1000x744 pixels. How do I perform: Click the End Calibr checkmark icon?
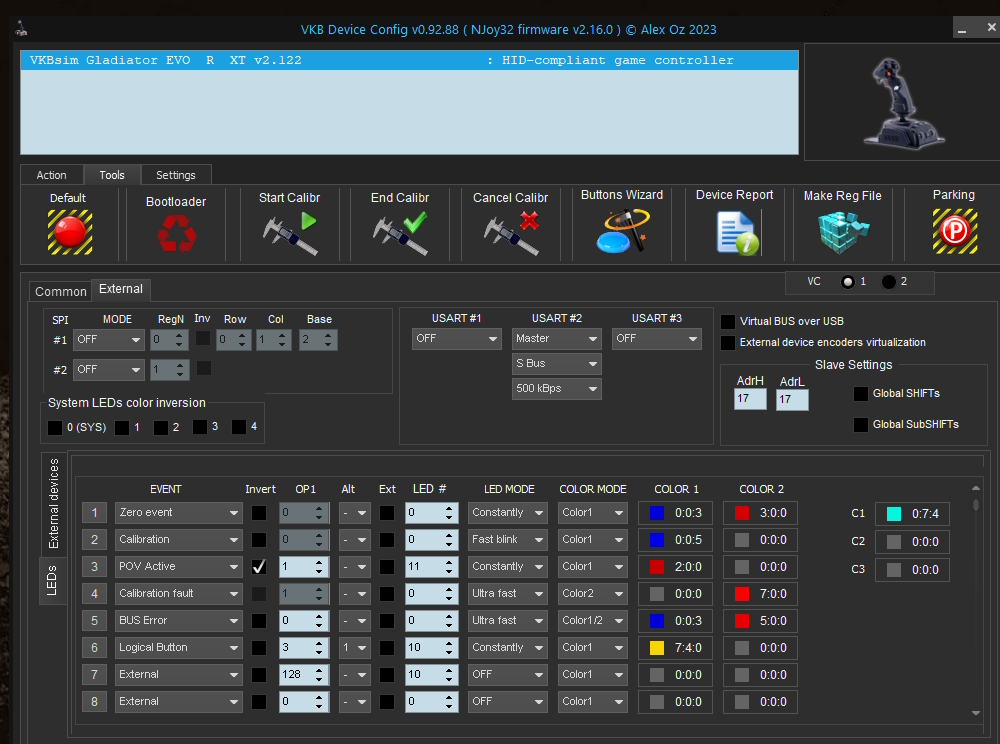tap(399, 231)
